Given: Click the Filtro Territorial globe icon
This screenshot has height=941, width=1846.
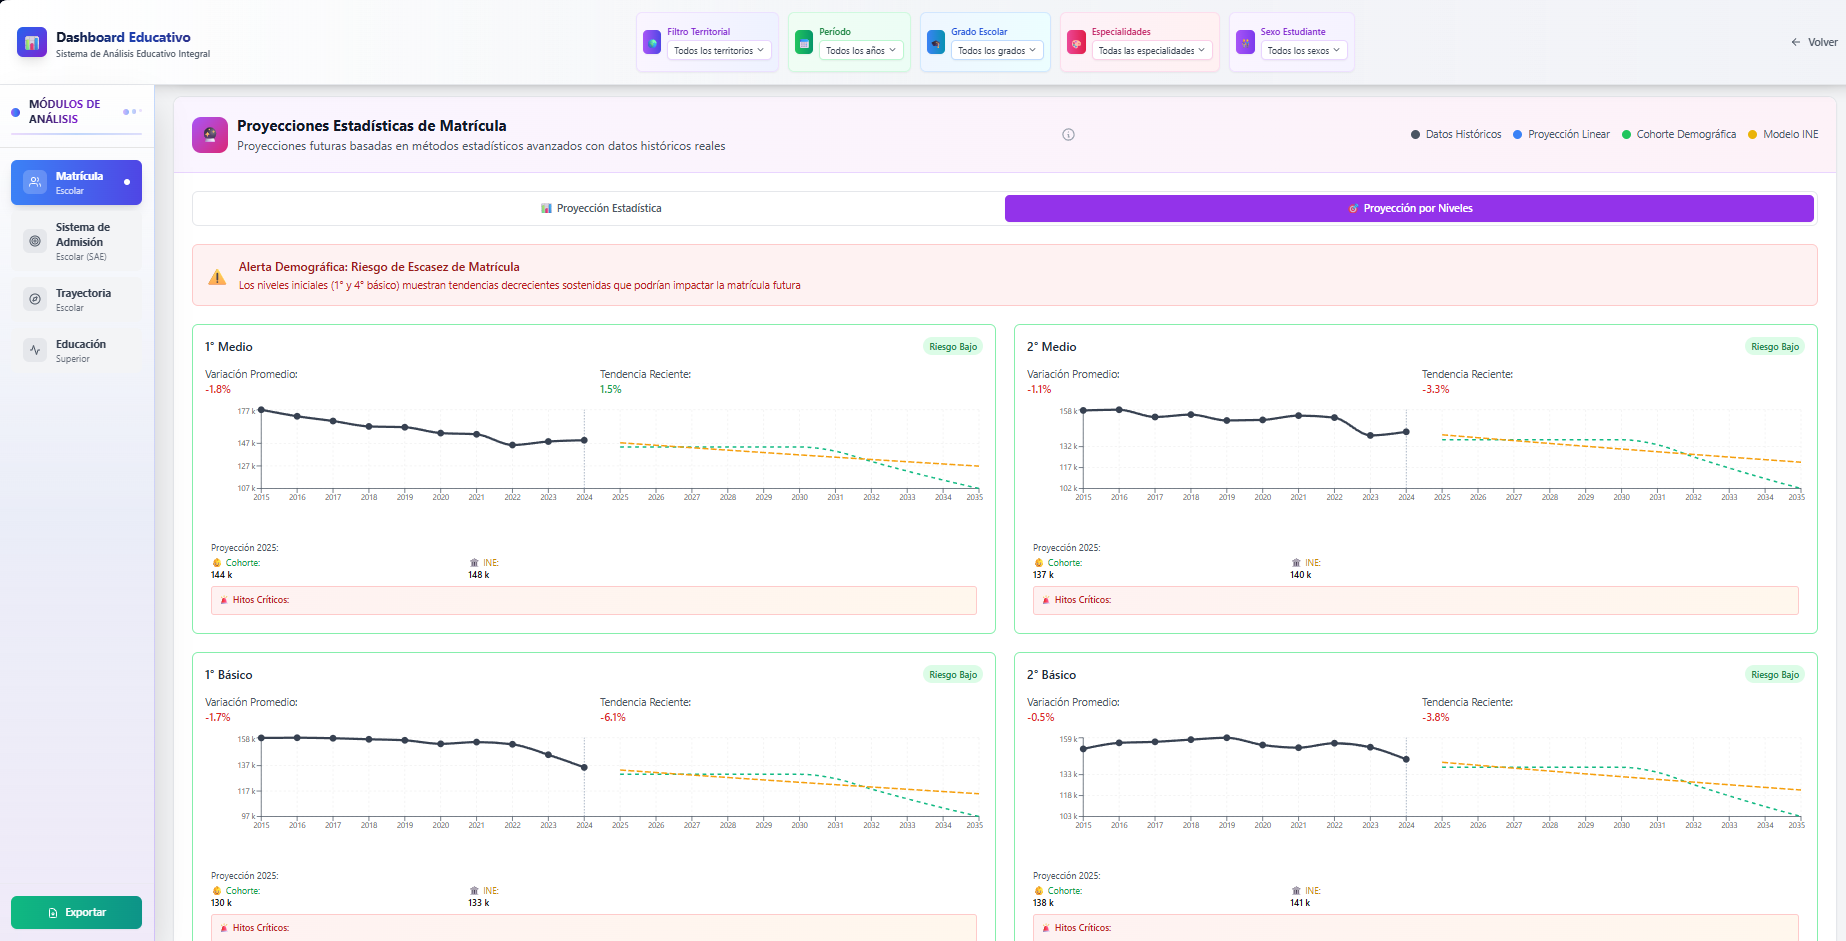Looking at the screenshot, I should tap(652, 43).
